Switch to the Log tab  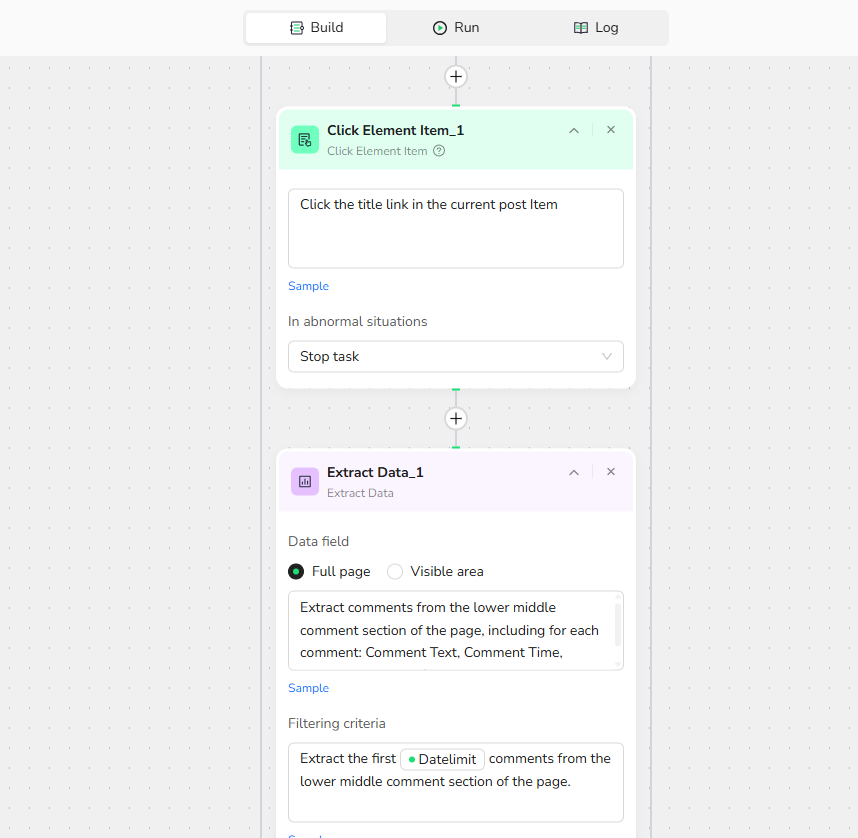tap(596, 28)
